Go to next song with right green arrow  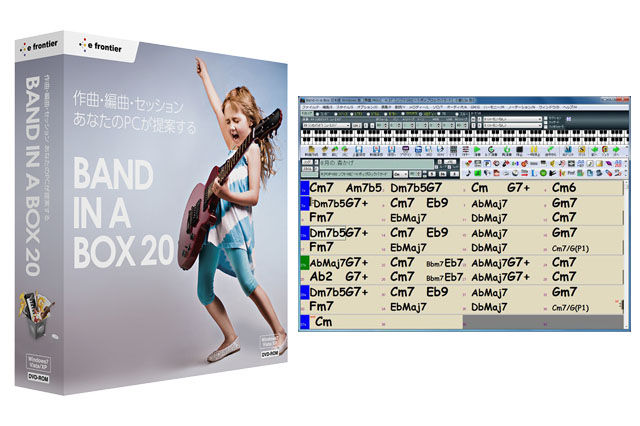[616, 150]
